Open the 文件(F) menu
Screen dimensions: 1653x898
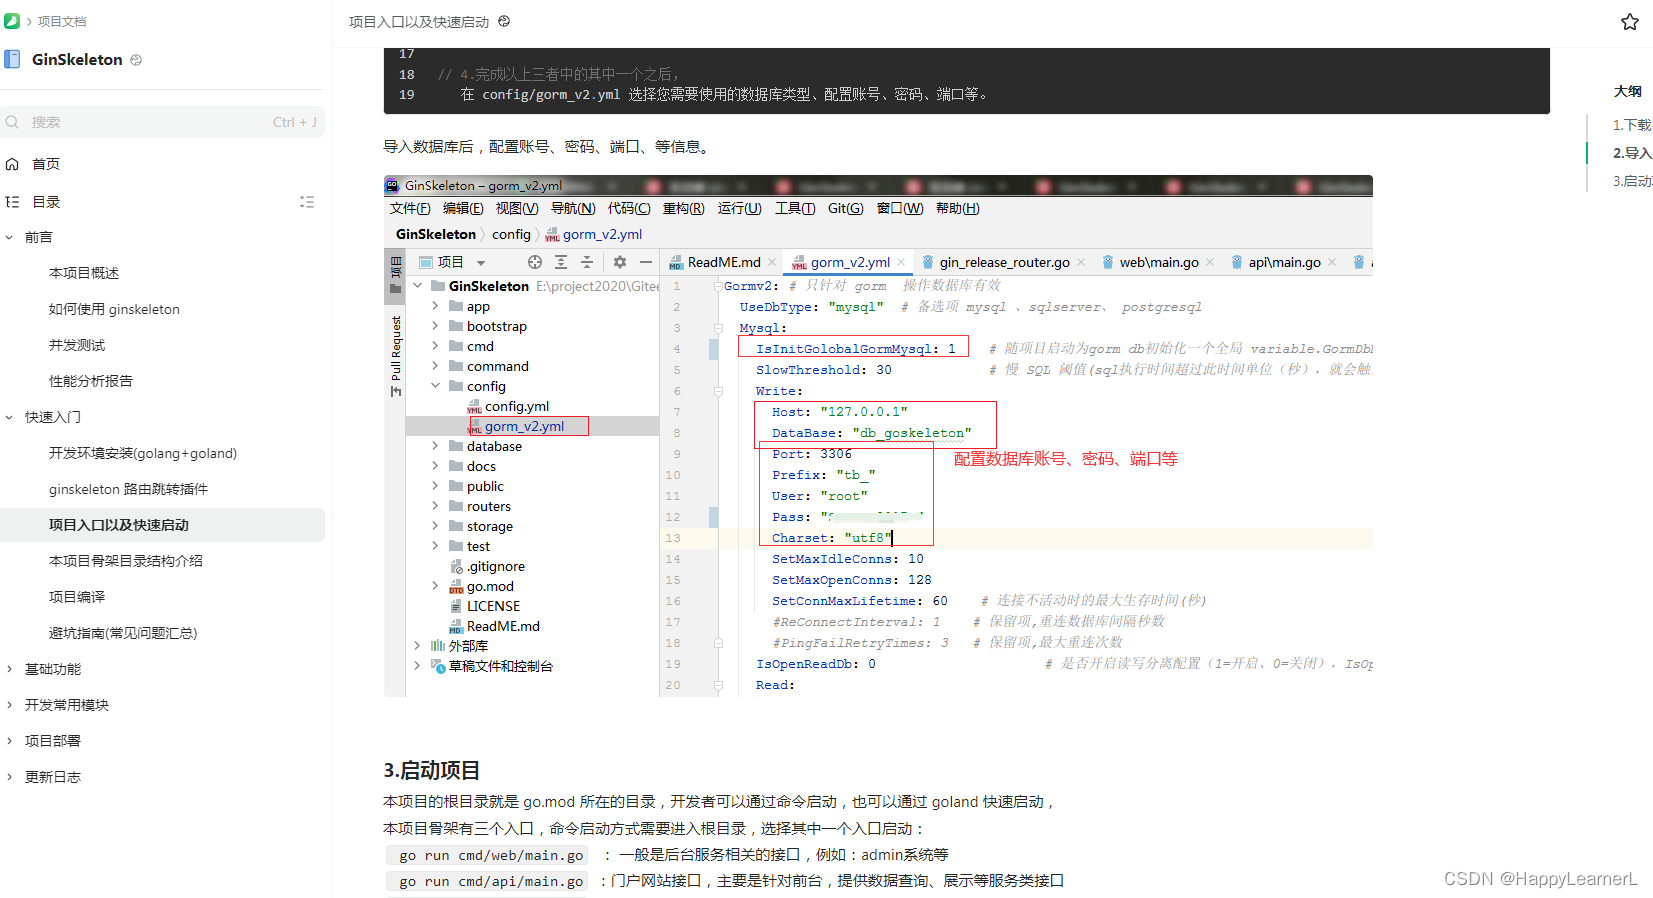click(410, 208)
